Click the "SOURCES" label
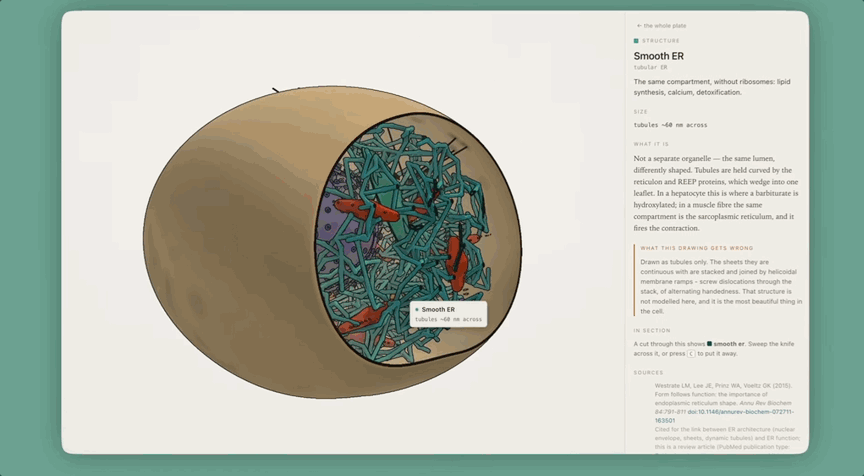The image size is (864, 476). 648,373
